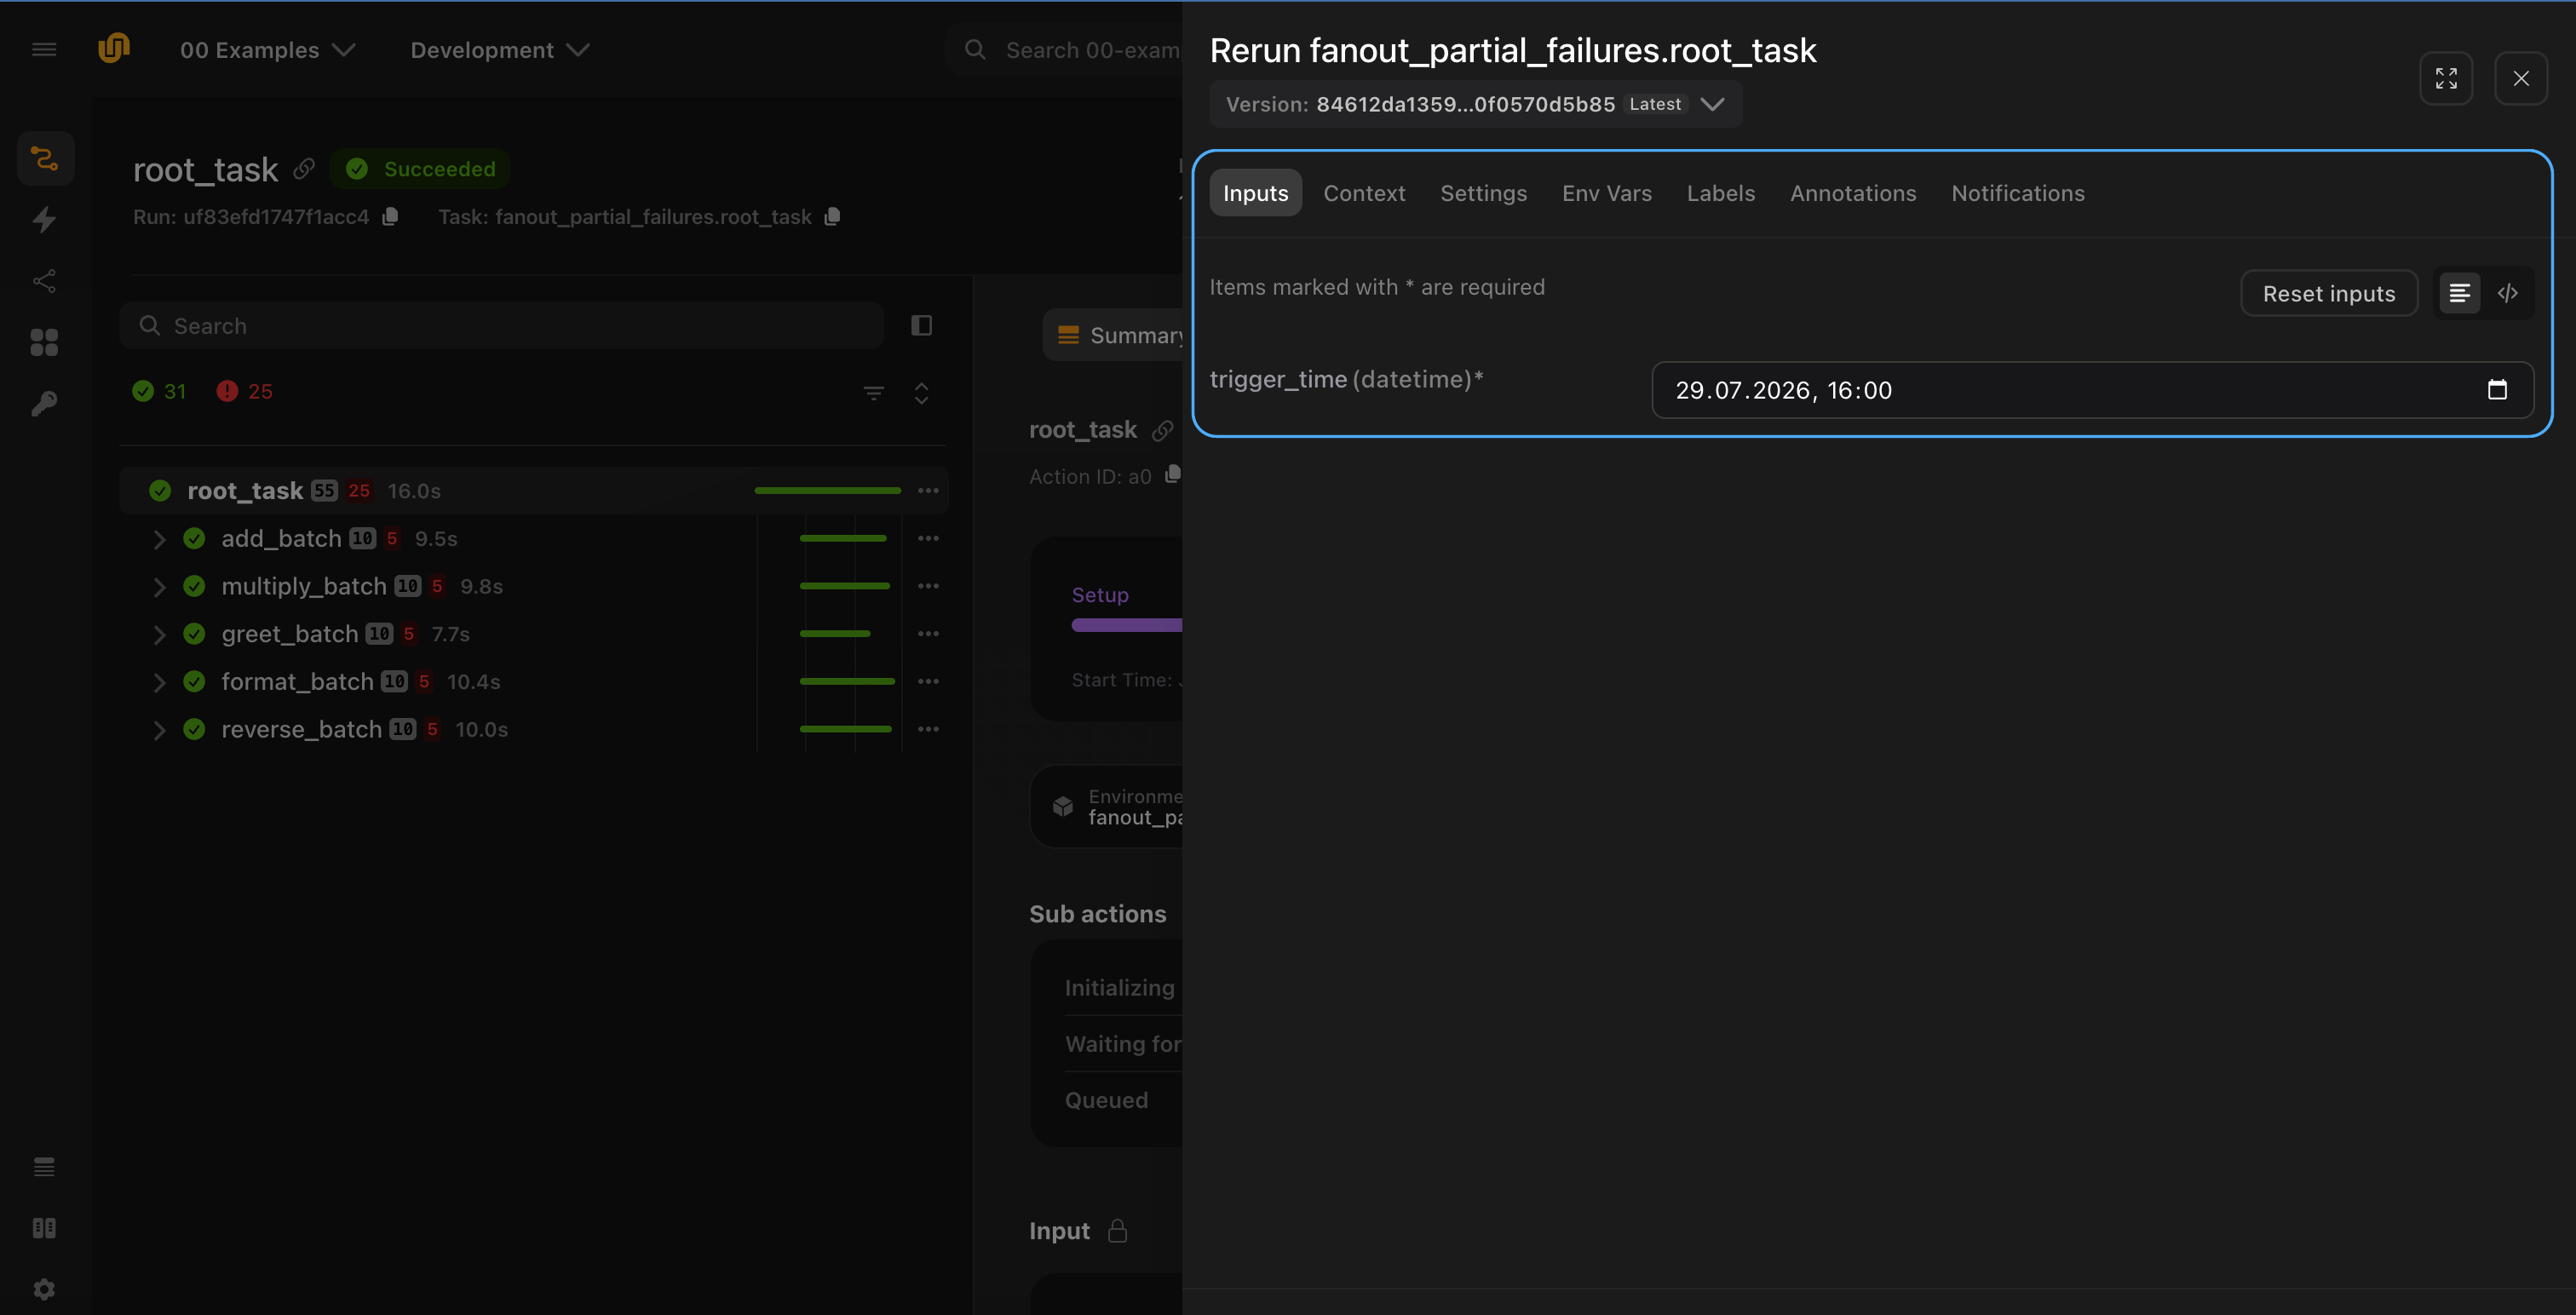Focus the action Search field

click(501, 326)
